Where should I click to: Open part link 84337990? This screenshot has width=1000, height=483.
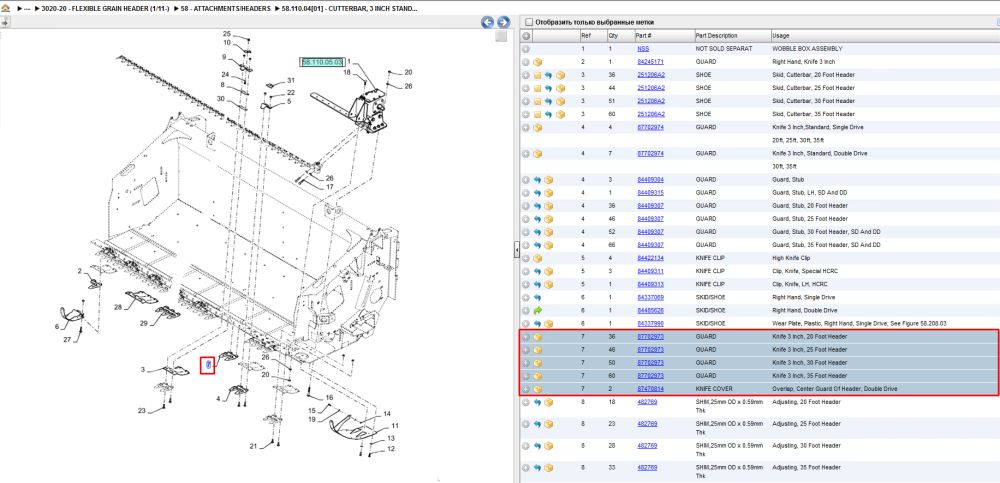[x=651, y=323]
